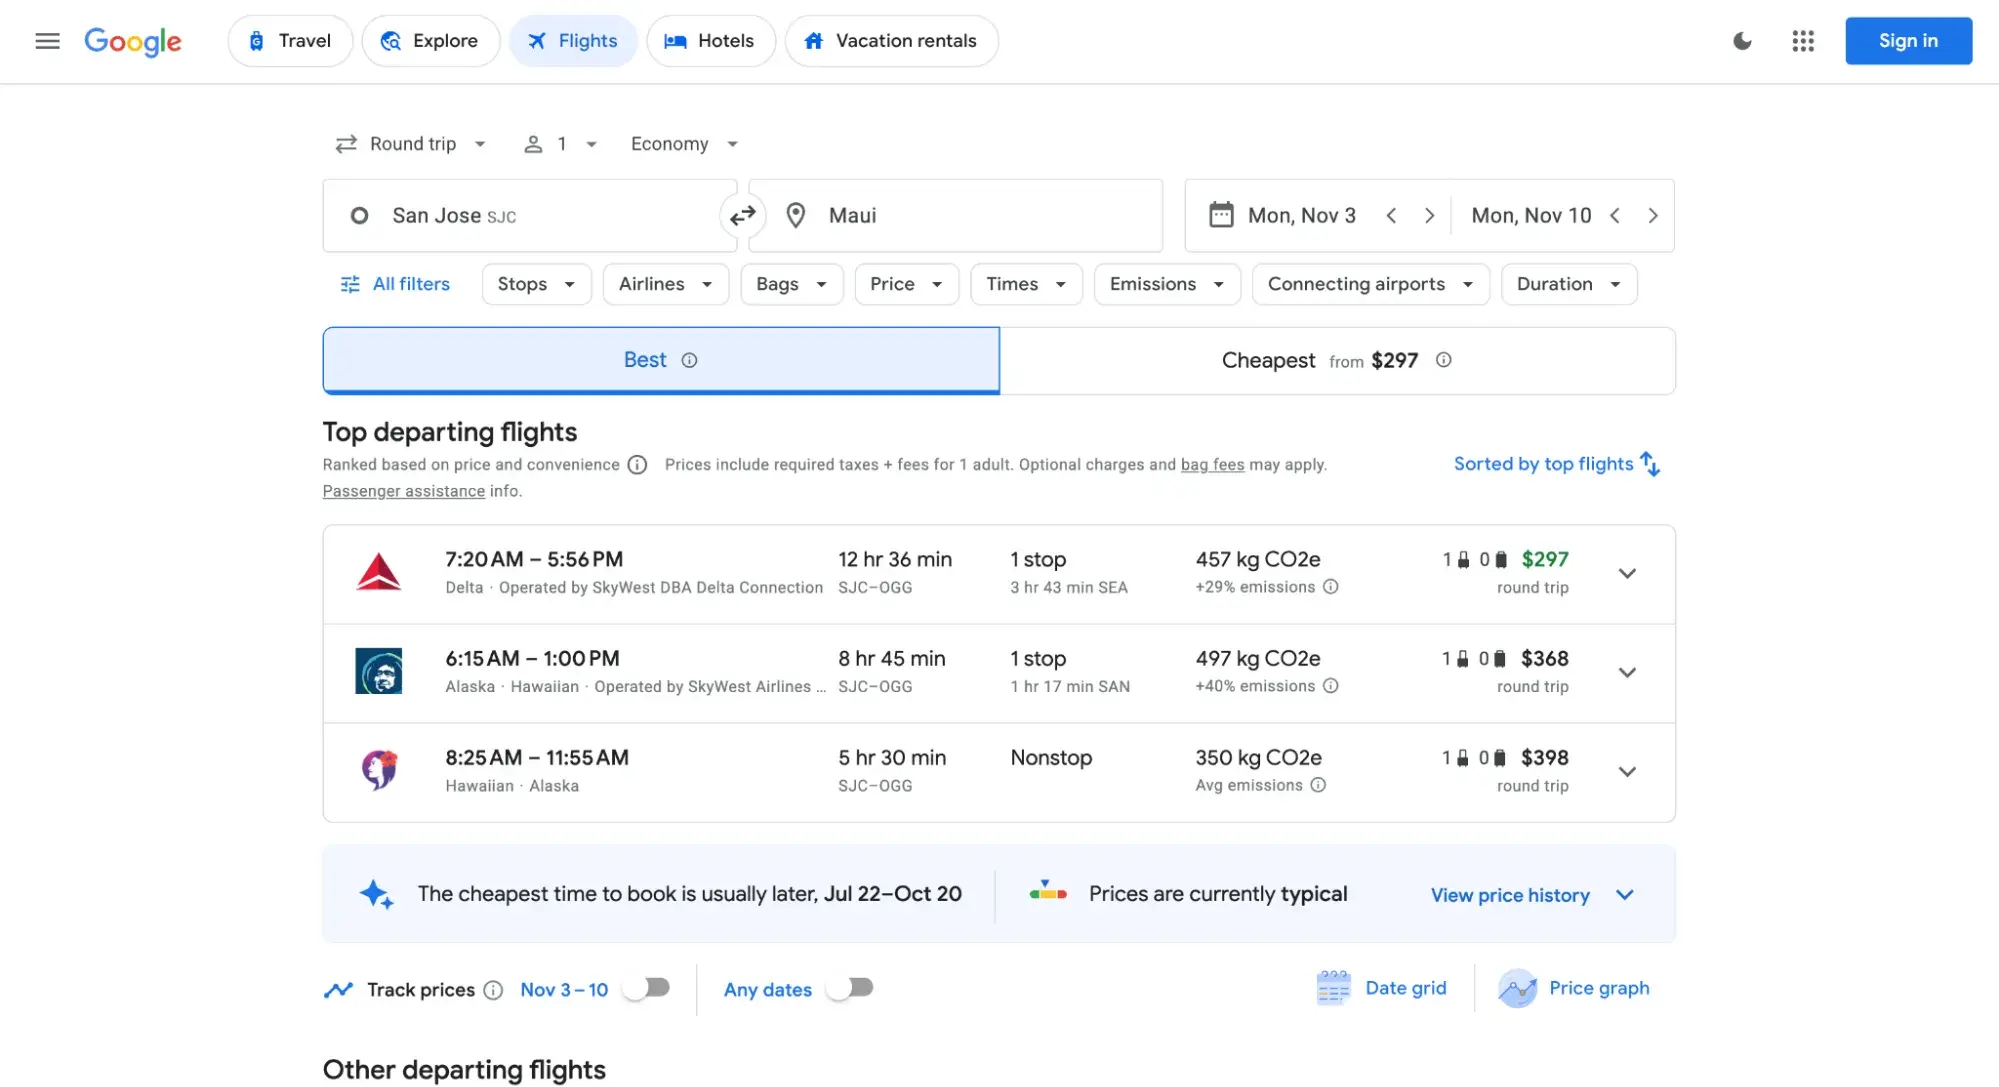Swap origin and destination airports
Image resolution: width=1999 pixels, height=1087 pixels.
[742, 216]
